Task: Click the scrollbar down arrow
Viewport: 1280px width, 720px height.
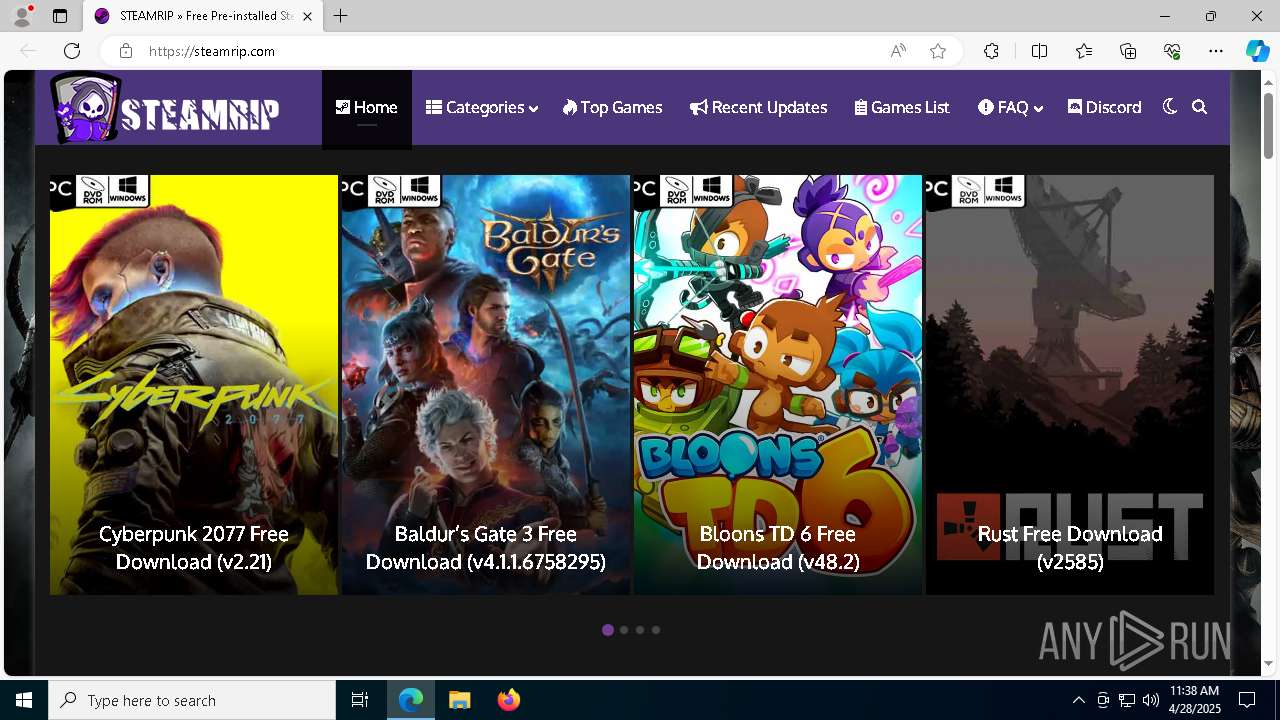Action: coord(1268,663)
